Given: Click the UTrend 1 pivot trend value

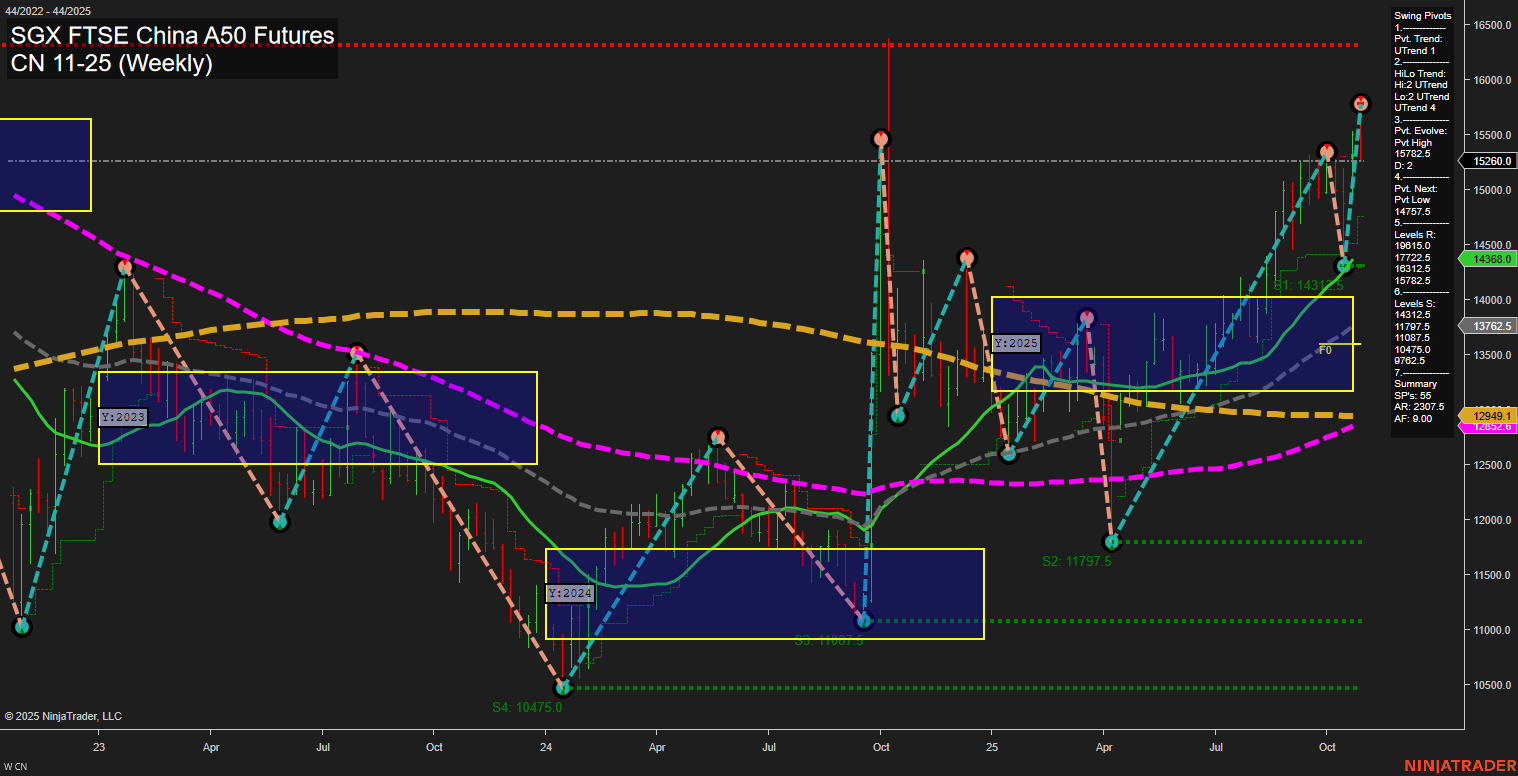Looking at the screenshot, I should 1414,50.
